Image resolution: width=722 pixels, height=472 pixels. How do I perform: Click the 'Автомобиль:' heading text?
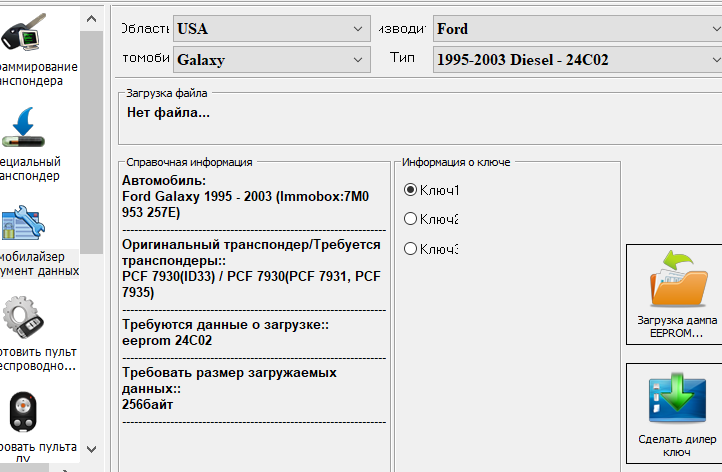click(x=164, y=181)
